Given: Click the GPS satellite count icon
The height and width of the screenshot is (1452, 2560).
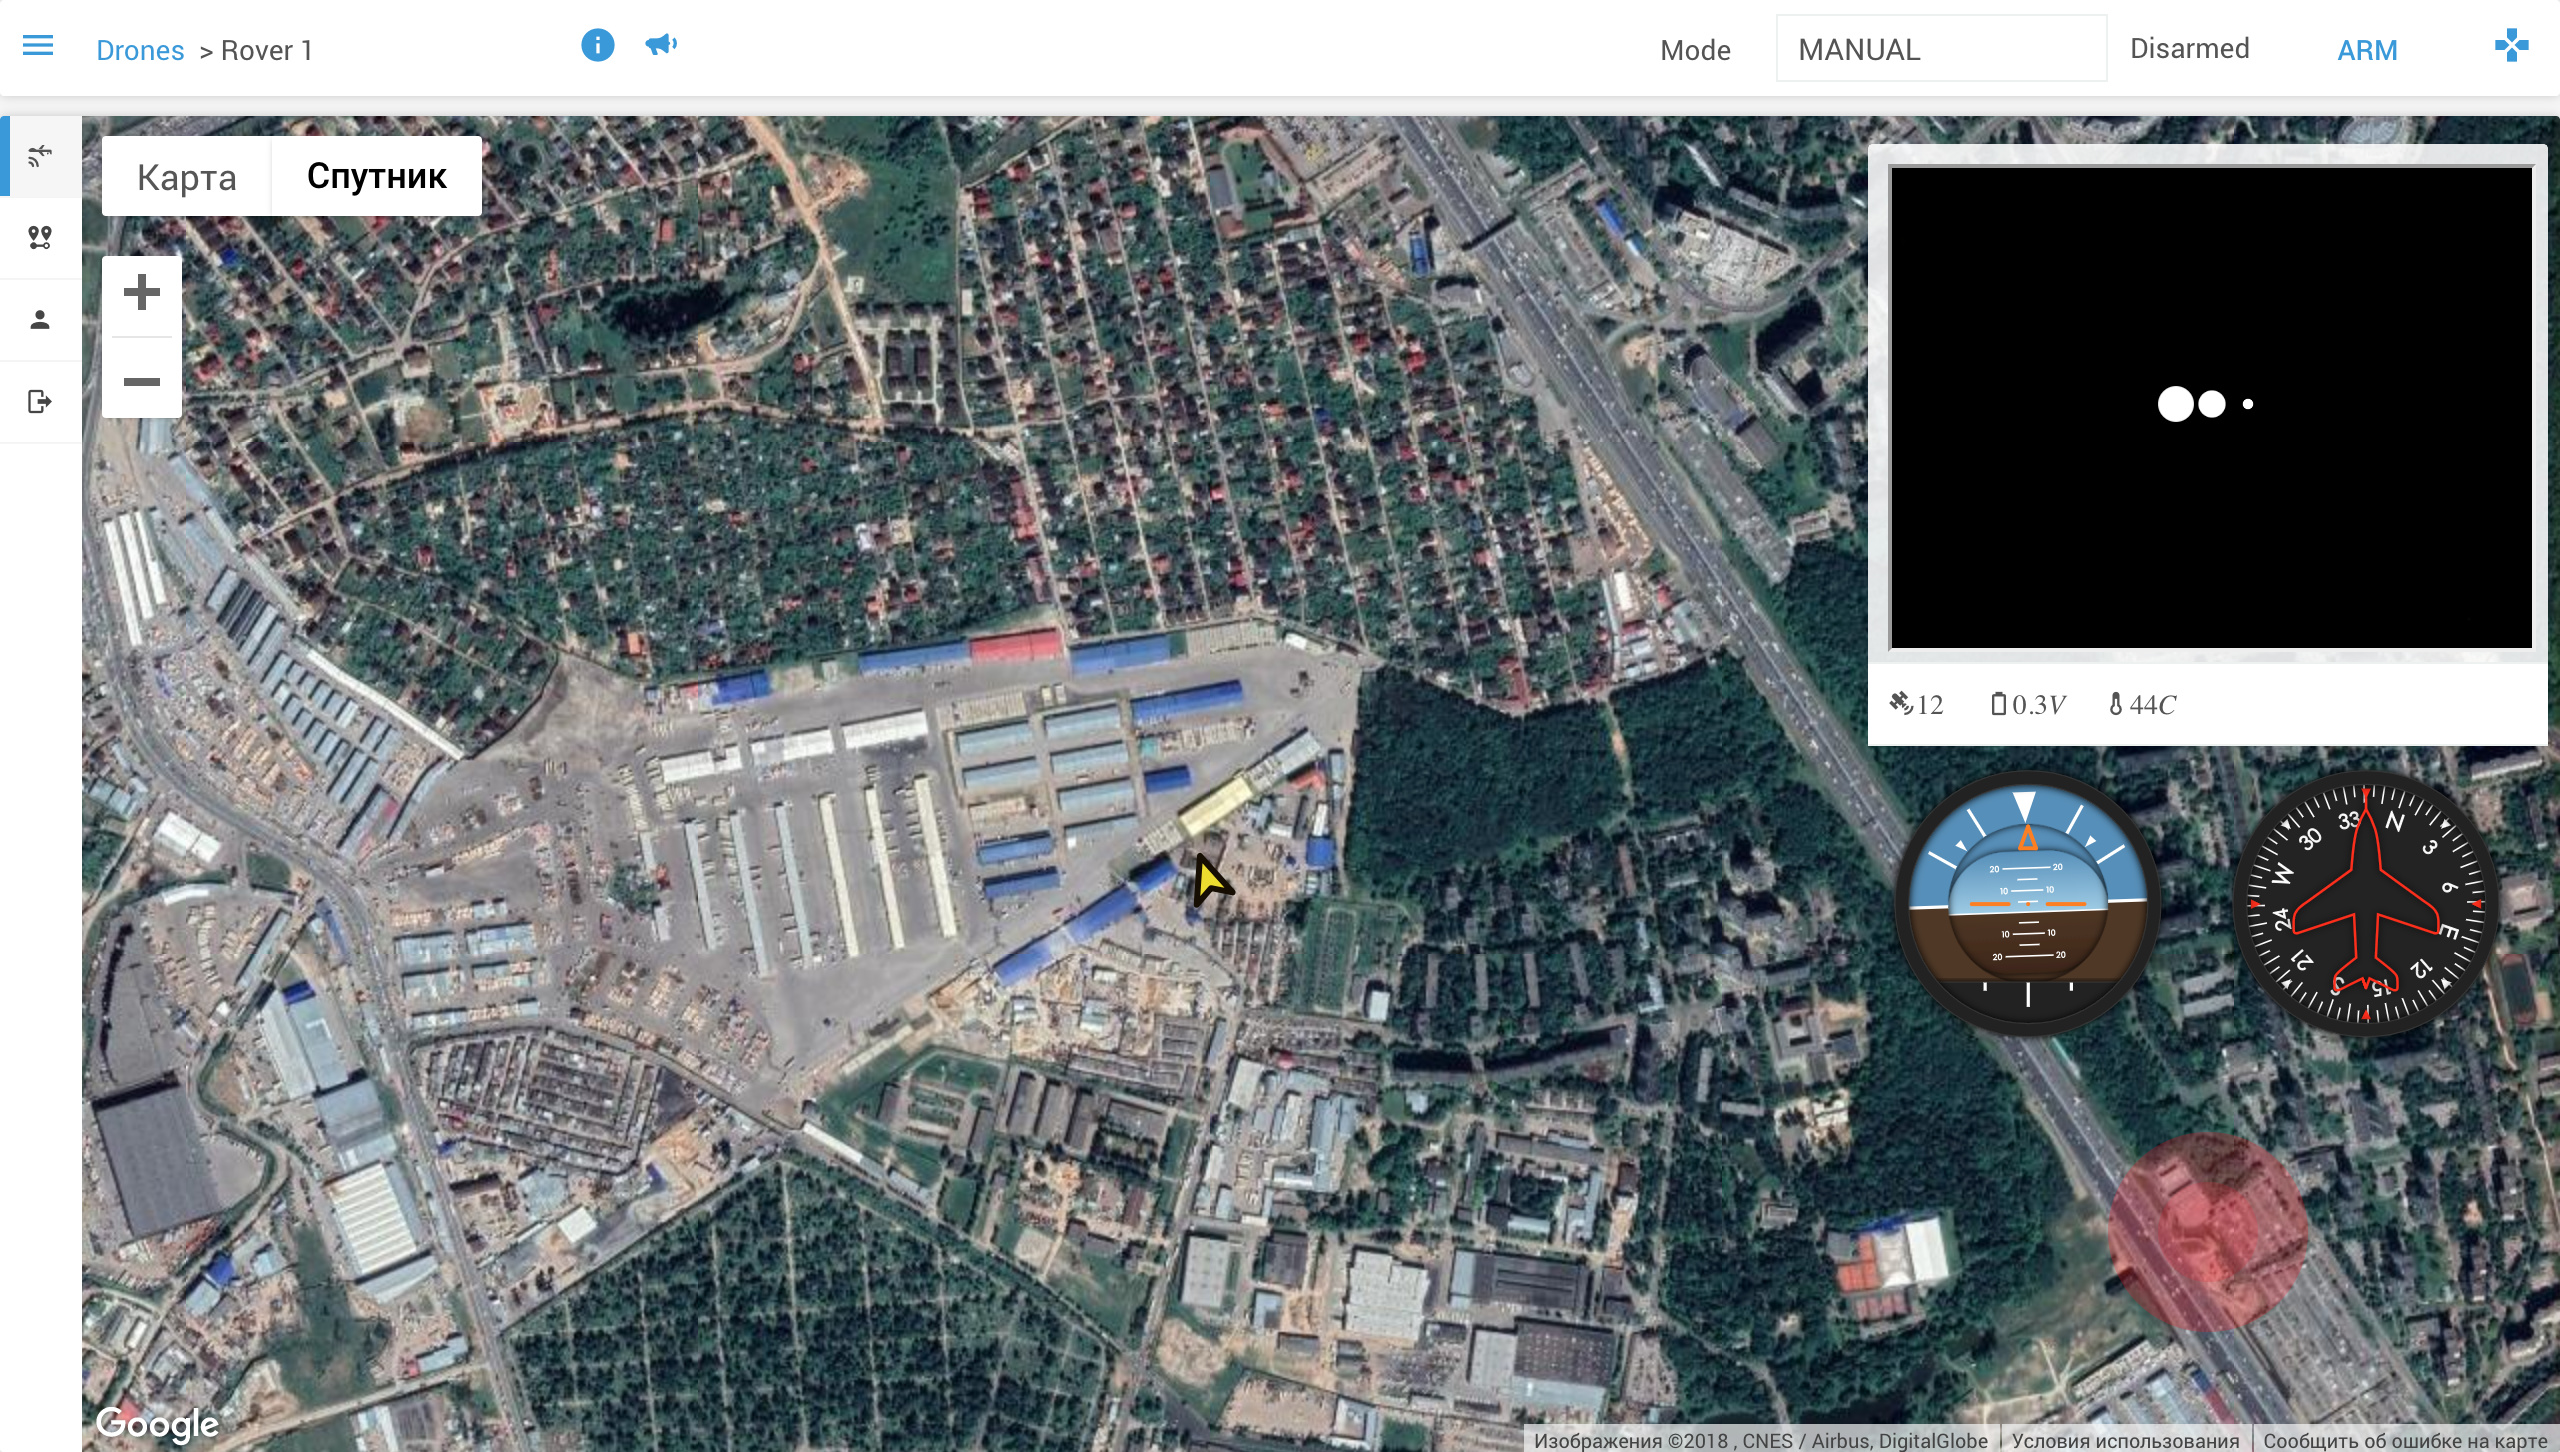Looking at the screenshot, I should (x=1900, y=704).
